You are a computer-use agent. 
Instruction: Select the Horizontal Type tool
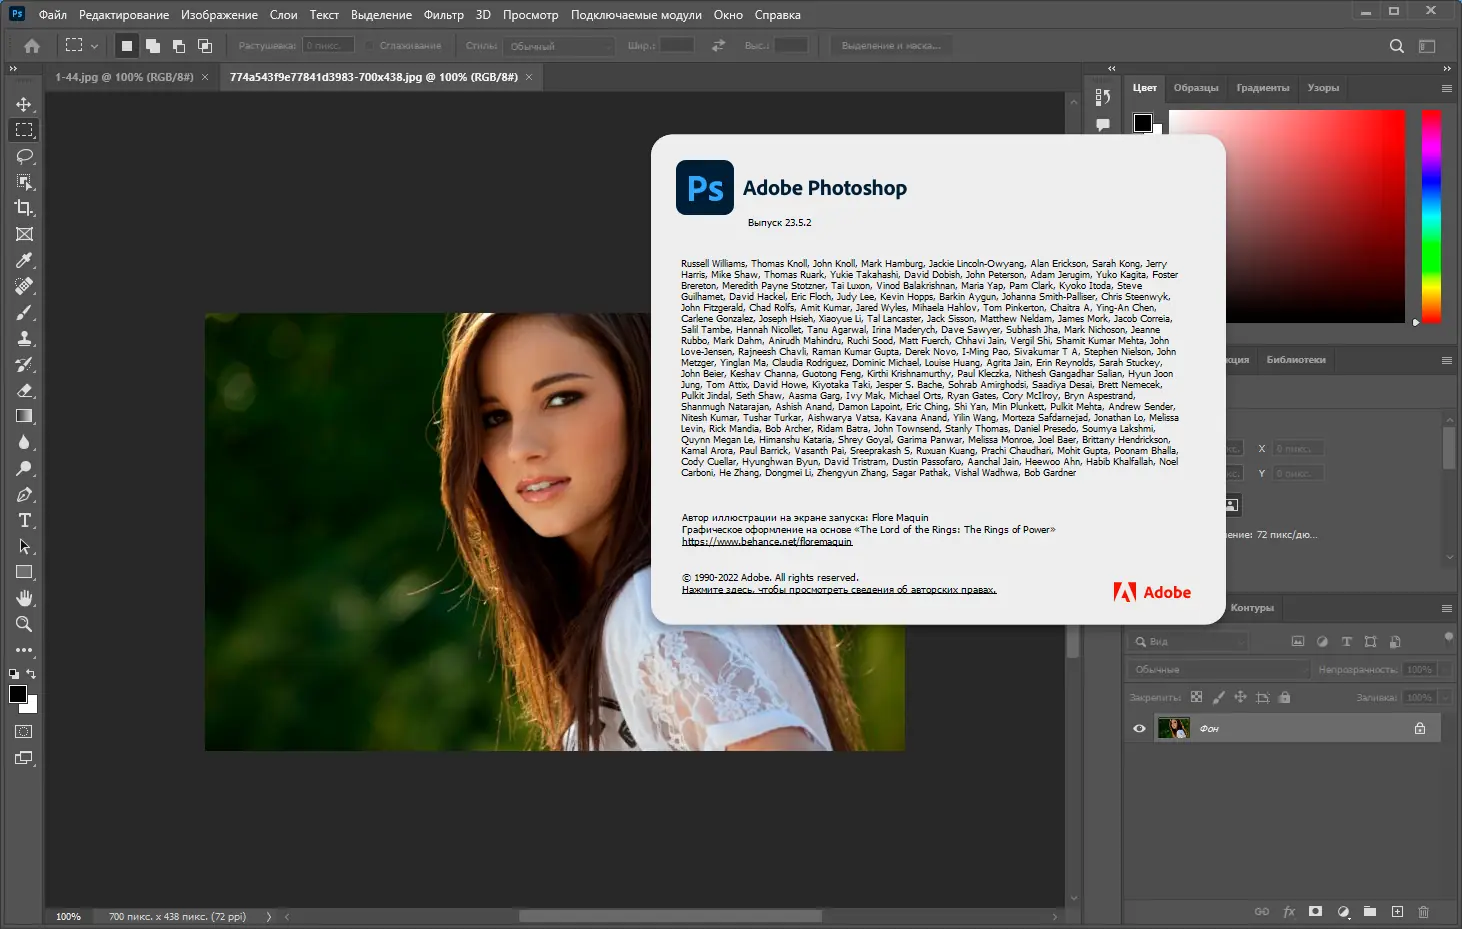click(x=25, y=520)
